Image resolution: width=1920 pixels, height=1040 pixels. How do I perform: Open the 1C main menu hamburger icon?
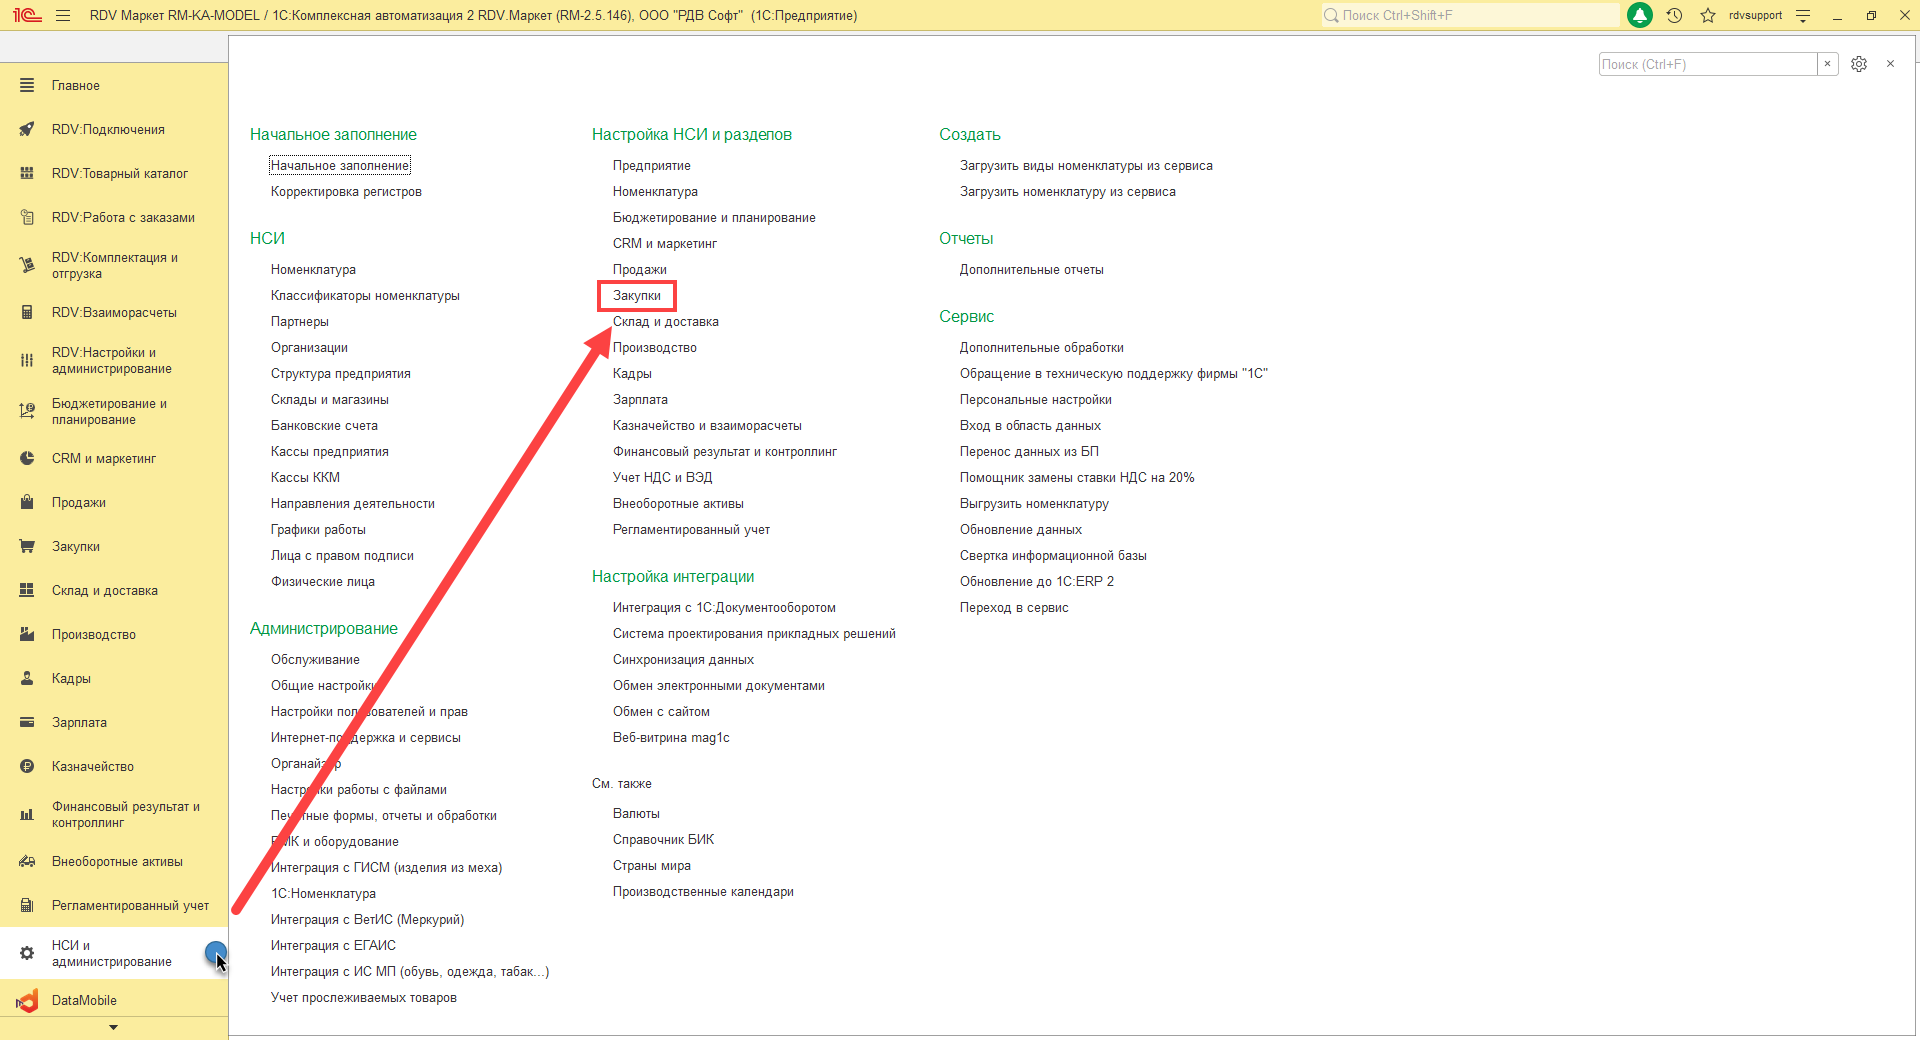63,15
